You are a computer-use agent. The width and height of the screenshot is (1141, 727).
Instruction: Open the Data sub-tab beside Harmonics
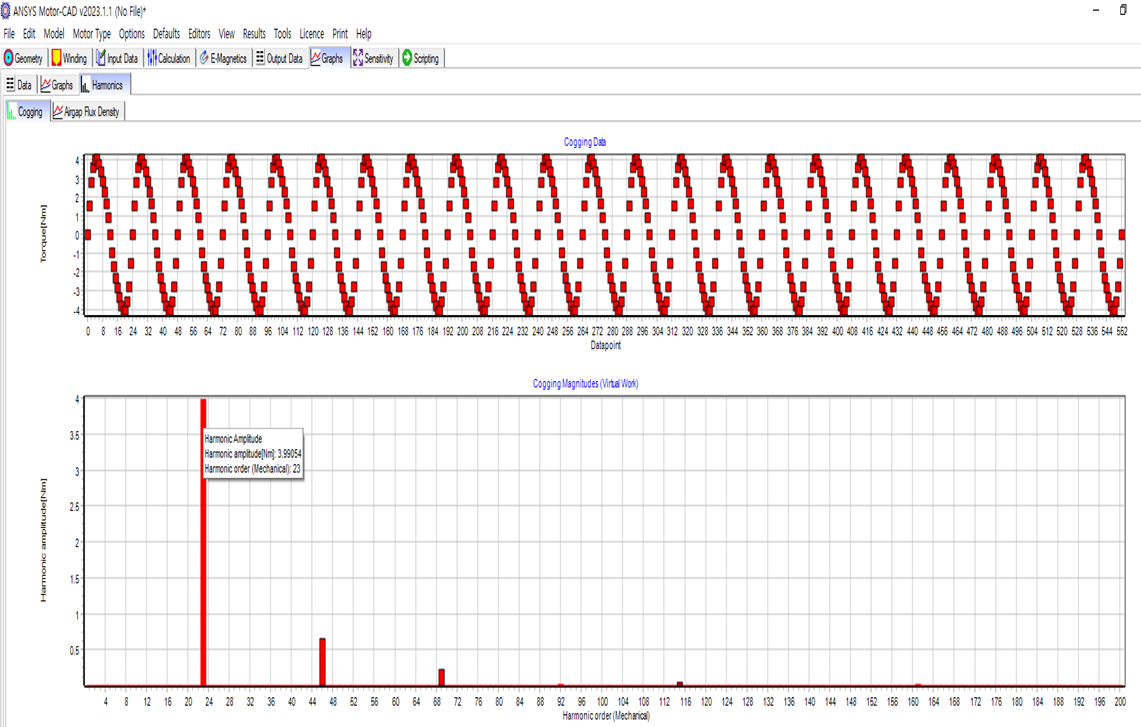pyautogui.click(x=19, y=86)
